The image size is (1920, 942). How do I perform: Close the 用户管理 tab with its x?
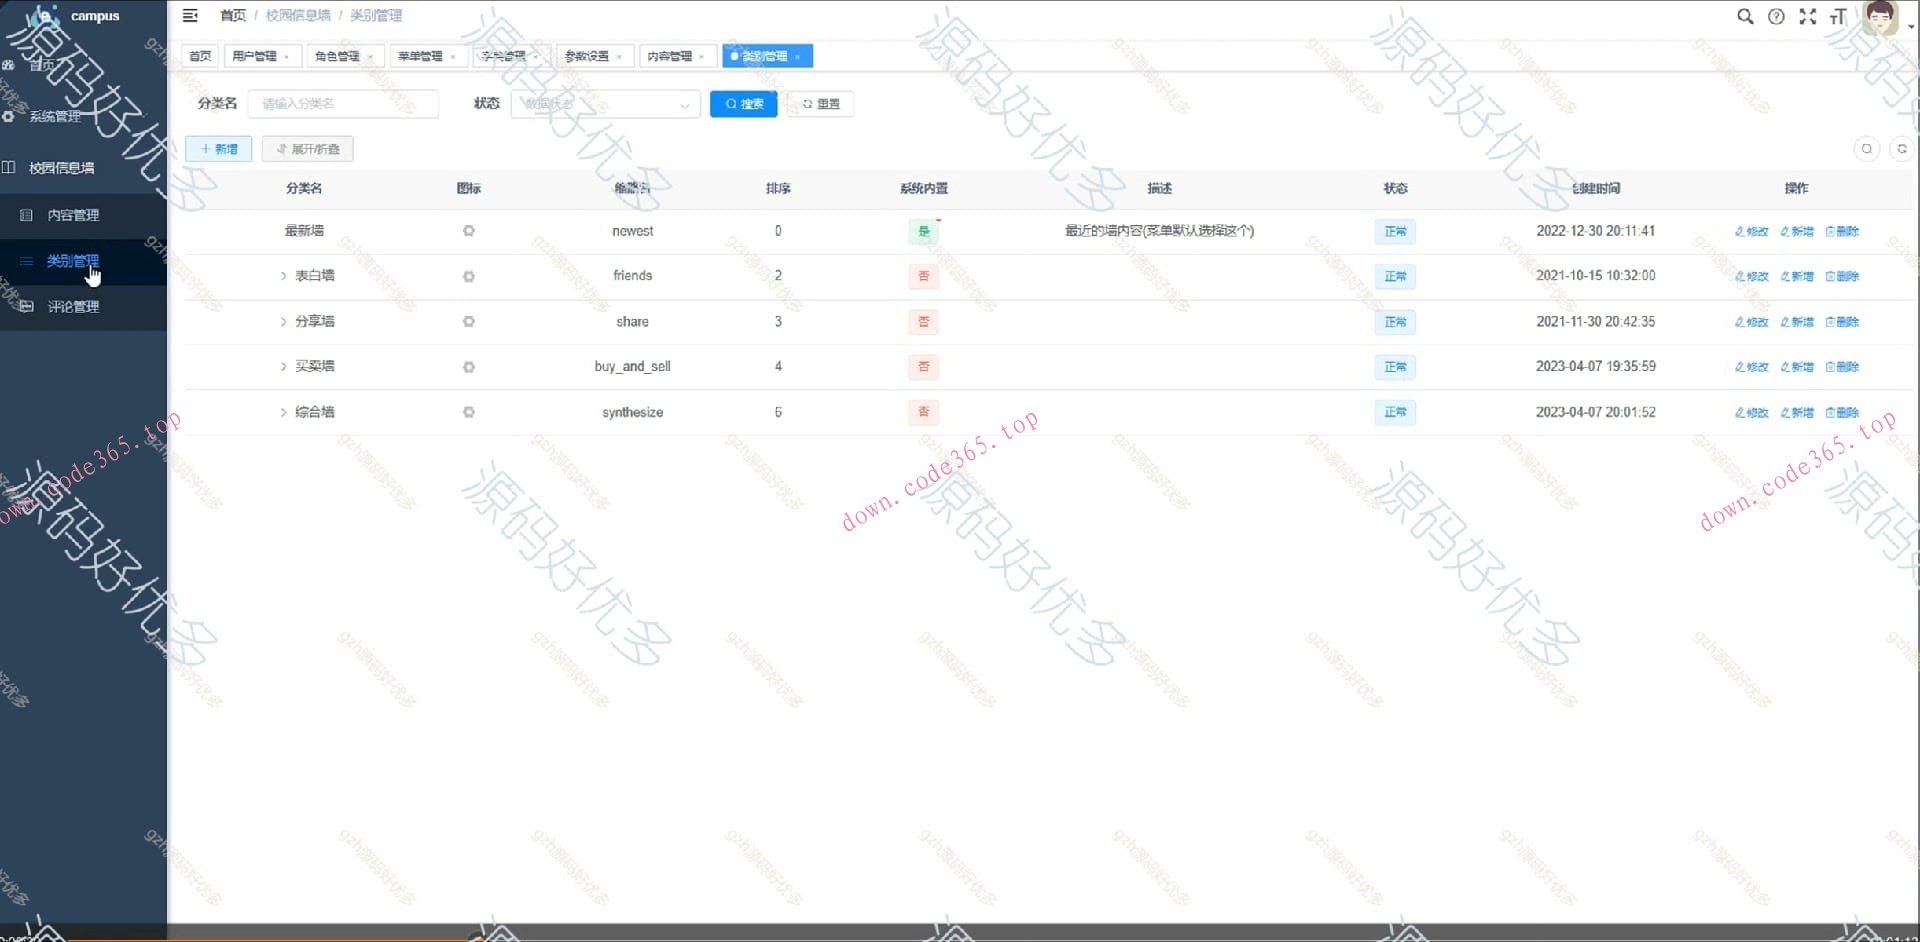coord(287,57)
